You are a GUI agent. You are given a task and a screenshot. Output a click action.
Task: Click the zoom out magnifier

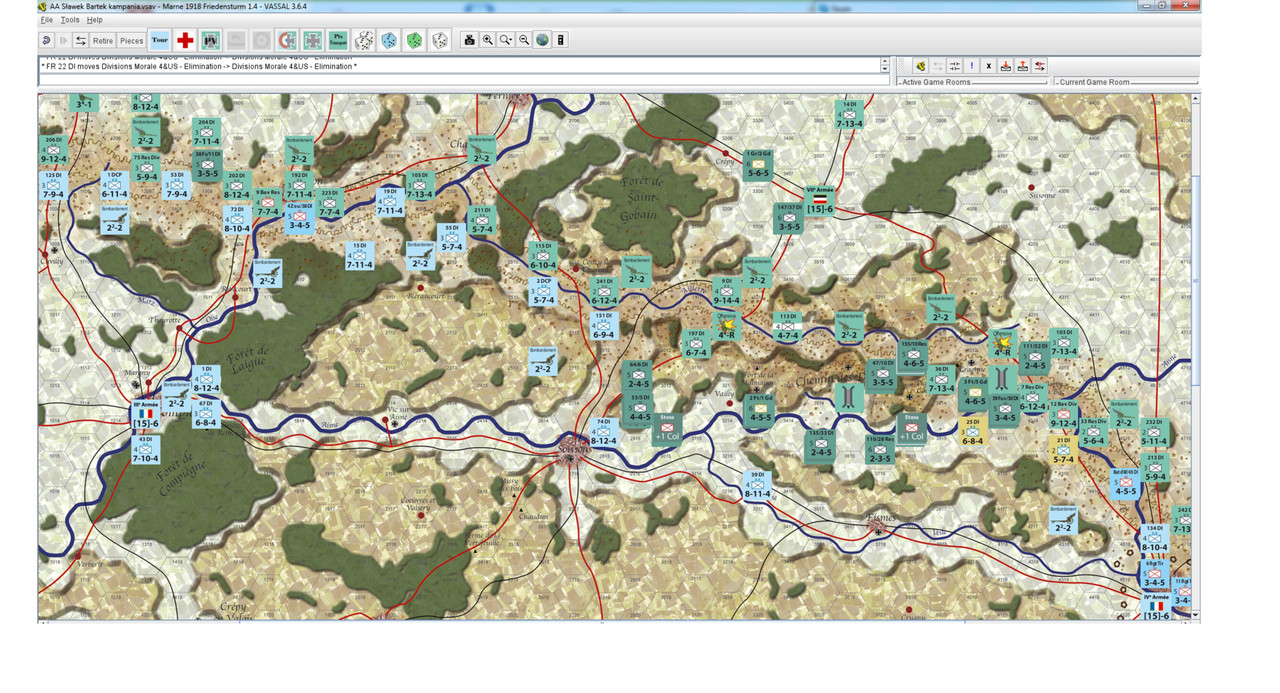(524, 40)
